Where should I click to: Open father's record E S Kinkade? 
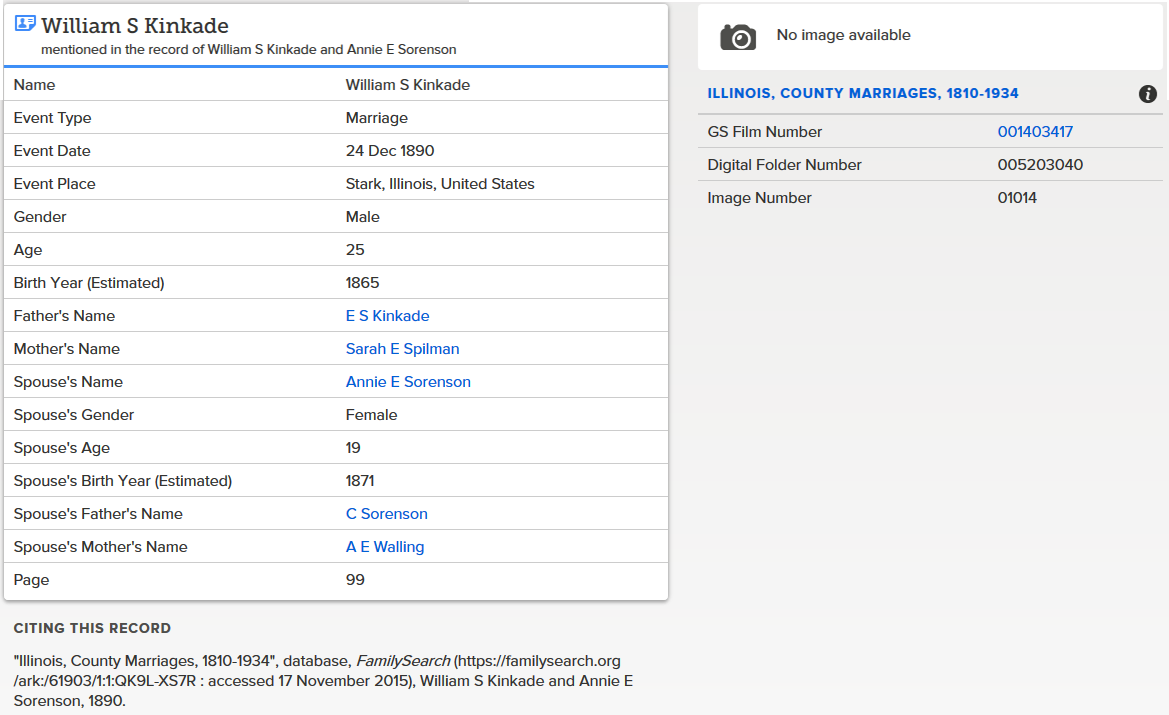(x=387, y=316)
